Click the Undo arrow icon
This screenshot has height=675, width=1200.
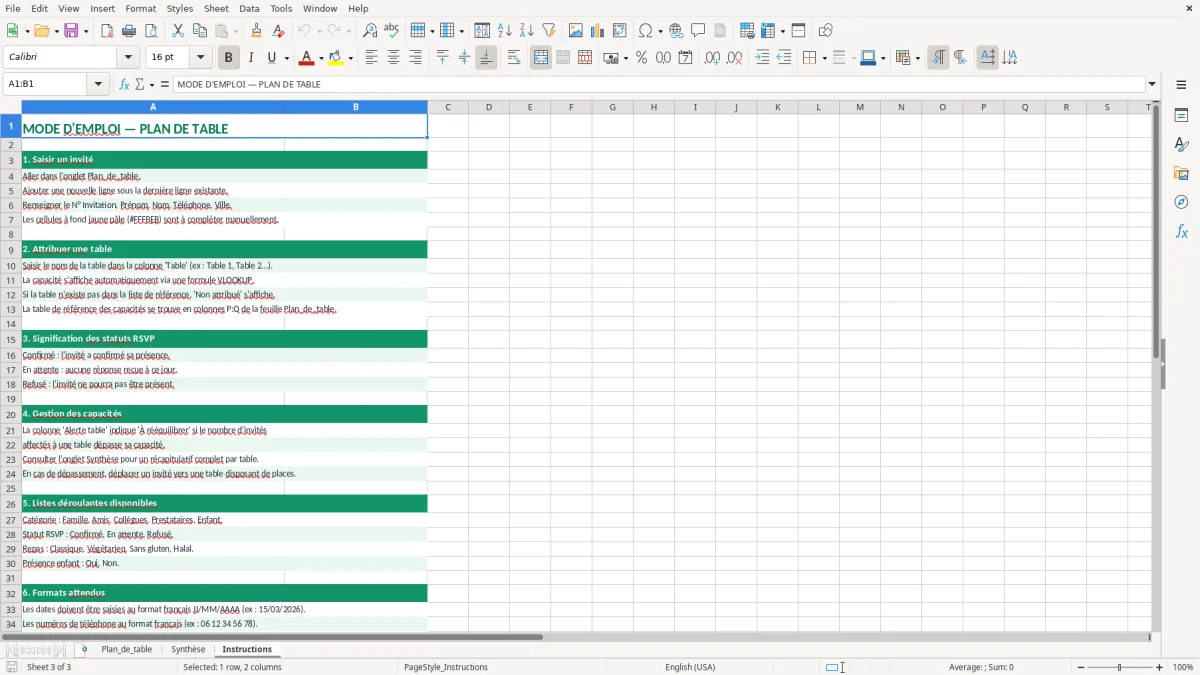point(304,31)
